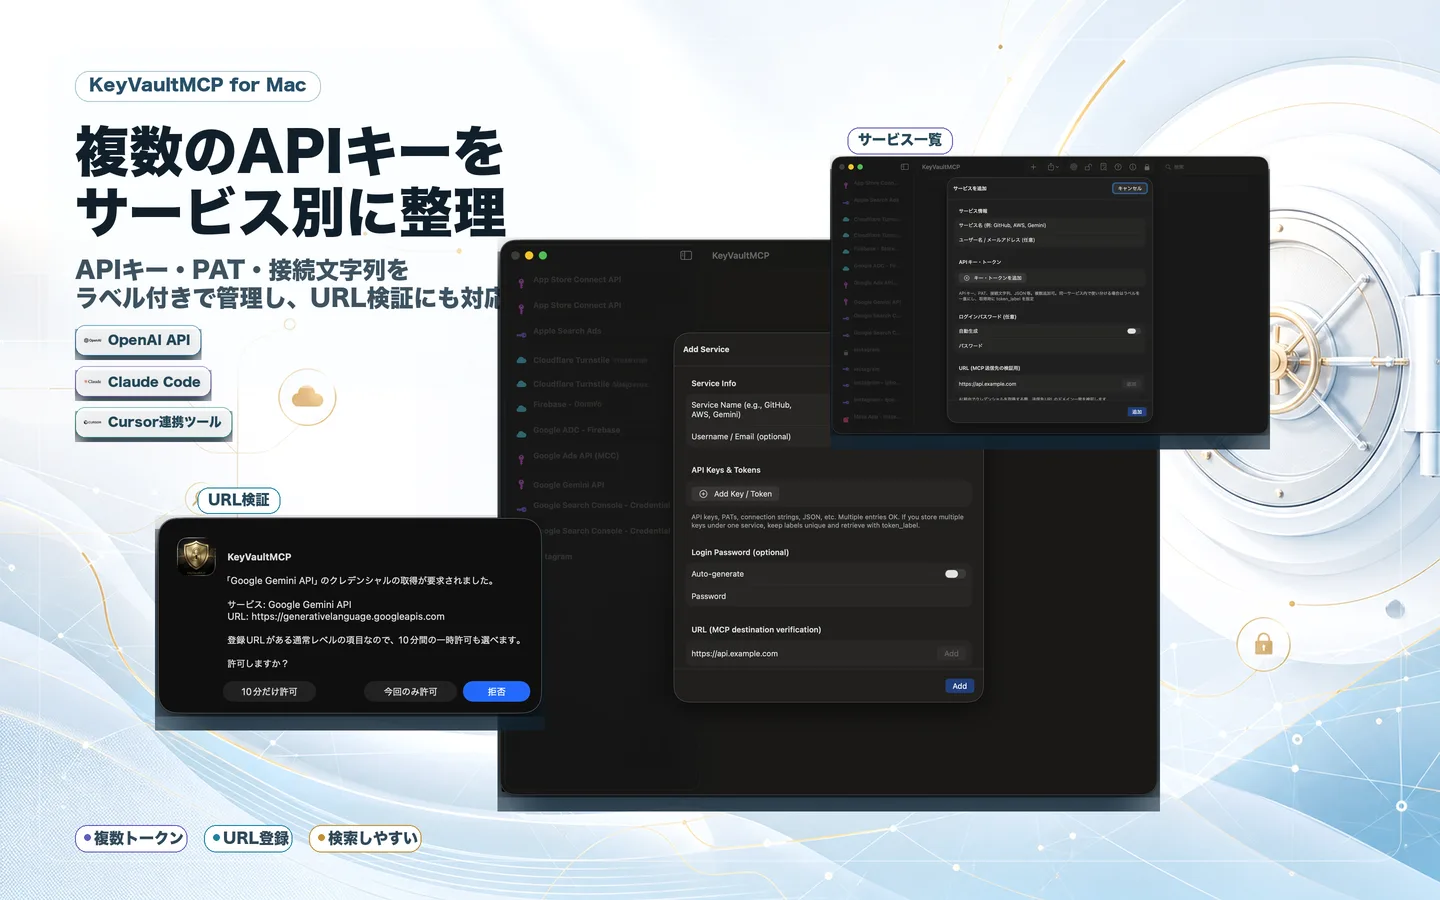This screenshot has height=900, width=1440.
Task: Click the キー・トークンを追加 button
Action: (x=992, y=278)
